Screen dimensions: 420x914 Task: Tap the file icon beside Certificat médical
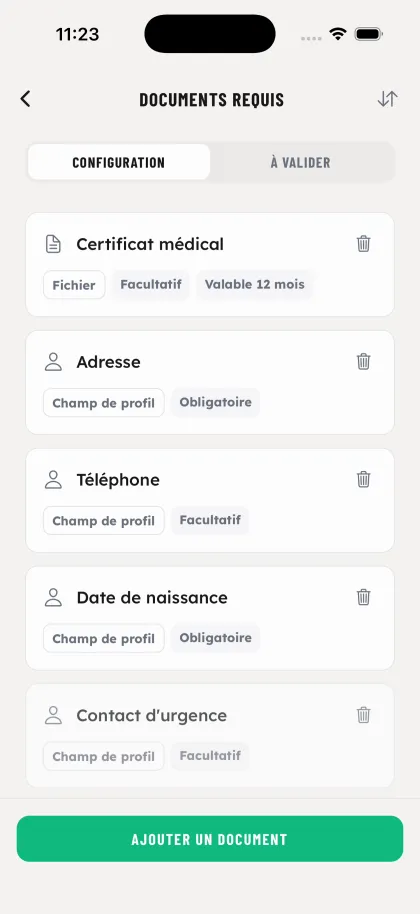[53, 244]
